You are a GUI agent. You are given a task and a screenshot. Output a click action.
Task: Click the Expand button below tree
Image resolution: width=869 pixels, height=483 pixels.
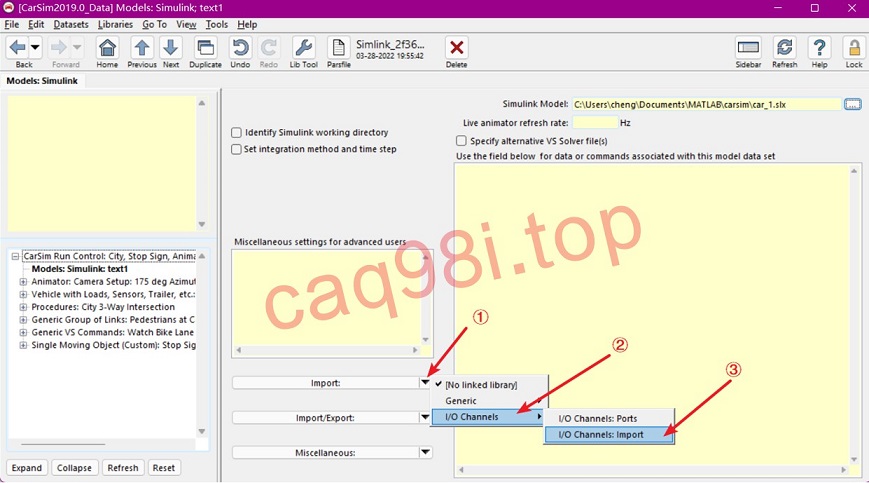pyautogui.click(x=27, y=467)
